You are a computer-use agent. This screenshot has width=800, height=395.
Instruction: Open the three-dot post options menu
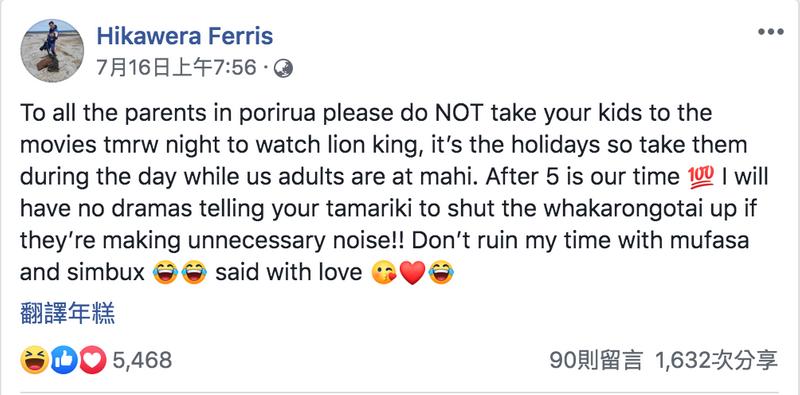click(770, 32)
